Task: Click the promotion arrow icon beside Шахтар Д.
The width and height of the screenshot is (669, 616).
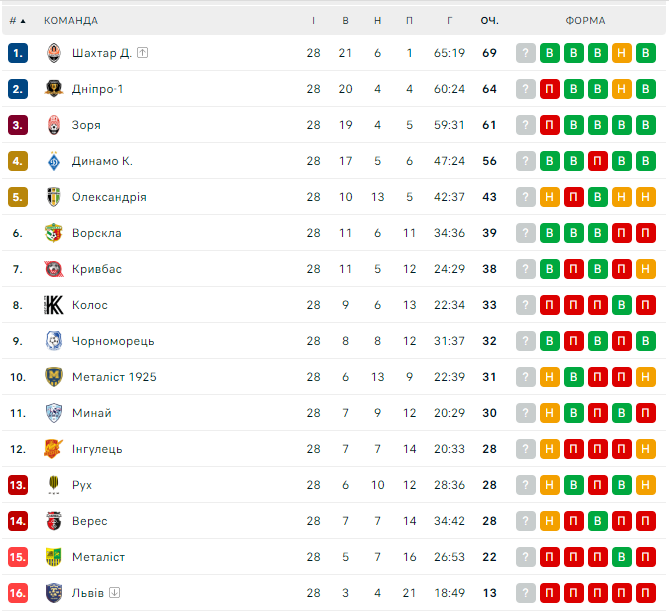Action: (x=143, y=53)
